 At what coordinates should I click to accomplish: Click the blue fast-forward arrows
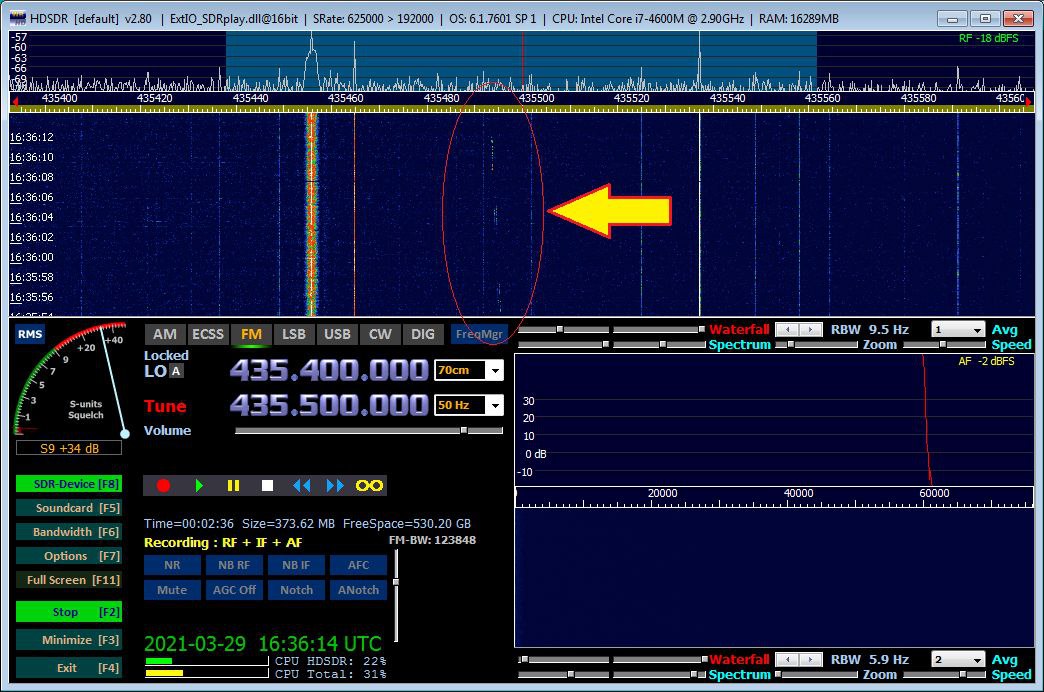pyautogui.click(x=335, y=485)
